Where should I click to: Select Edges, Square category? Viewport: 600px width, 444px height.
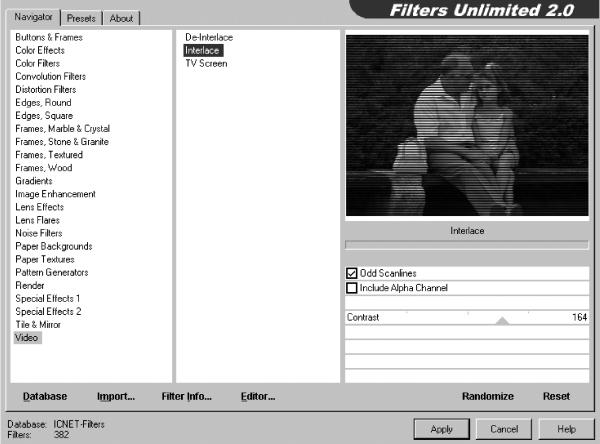point(44,115)
